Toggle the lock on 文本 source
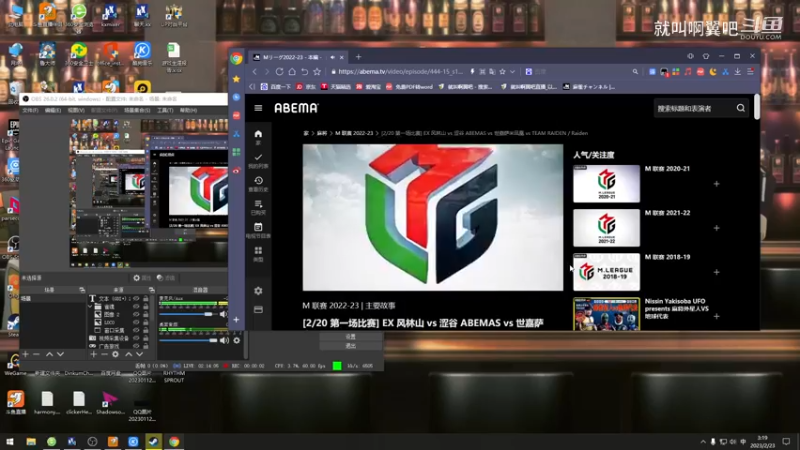The width and height of the screenshot is (800, 450). coord(146,298)
